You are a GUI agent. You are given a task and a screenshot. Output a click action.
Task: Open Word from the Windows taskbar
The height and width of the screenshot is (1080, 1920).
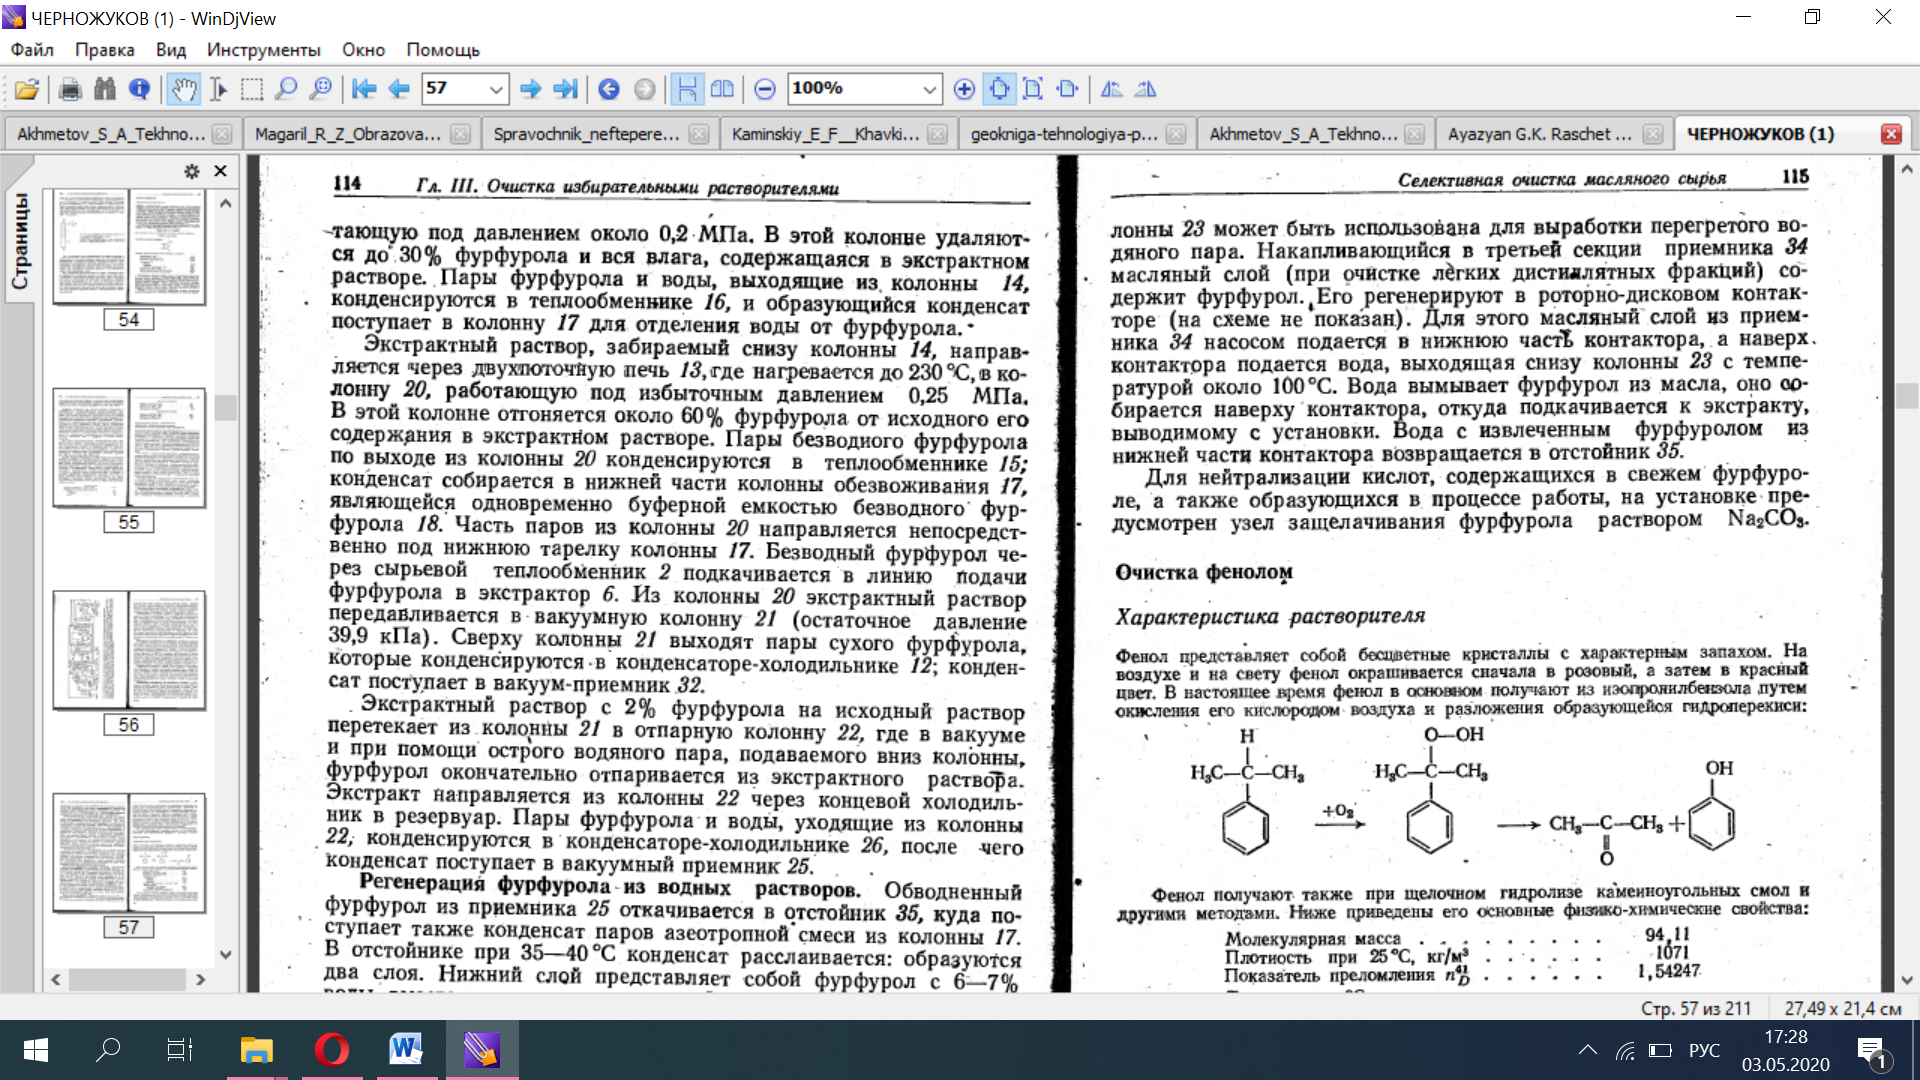406,1049
